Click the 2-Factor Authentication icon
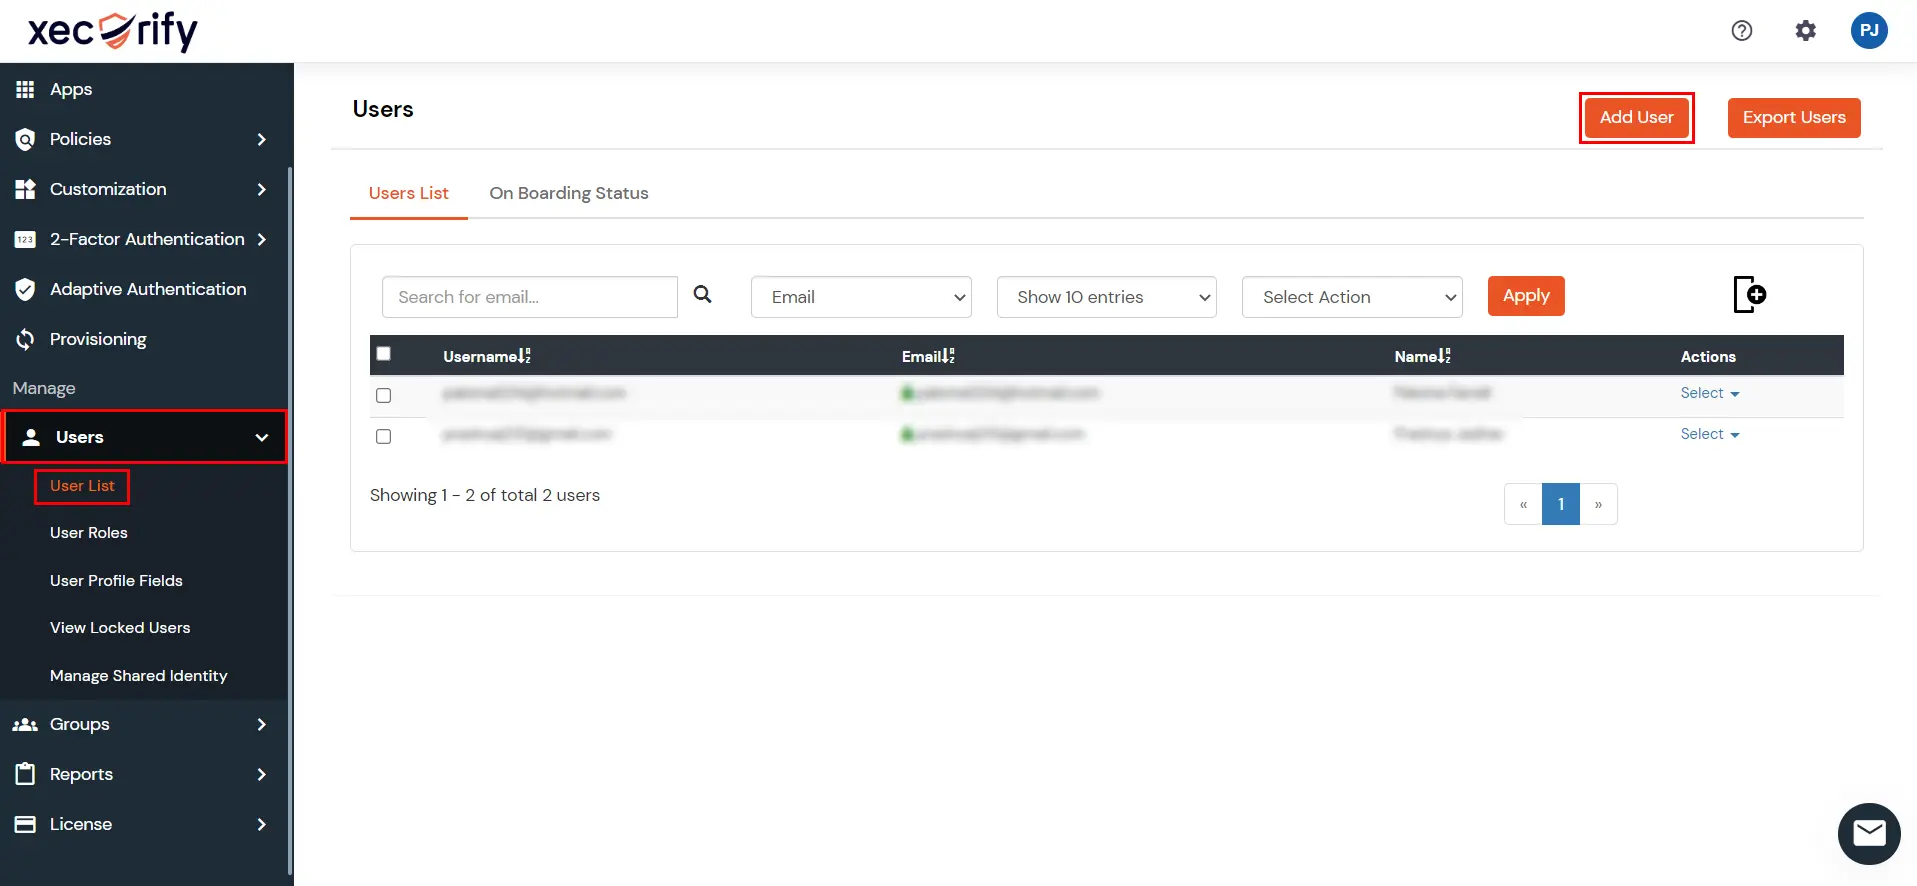 (25, 239)
